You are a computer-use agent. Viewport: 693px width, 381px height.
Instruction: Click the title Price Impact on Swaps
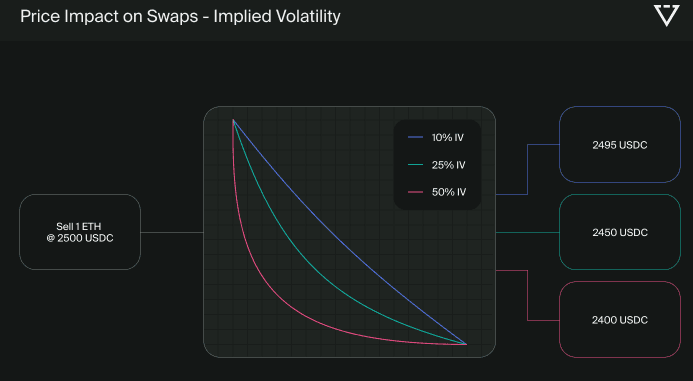[x=108, y=16]
